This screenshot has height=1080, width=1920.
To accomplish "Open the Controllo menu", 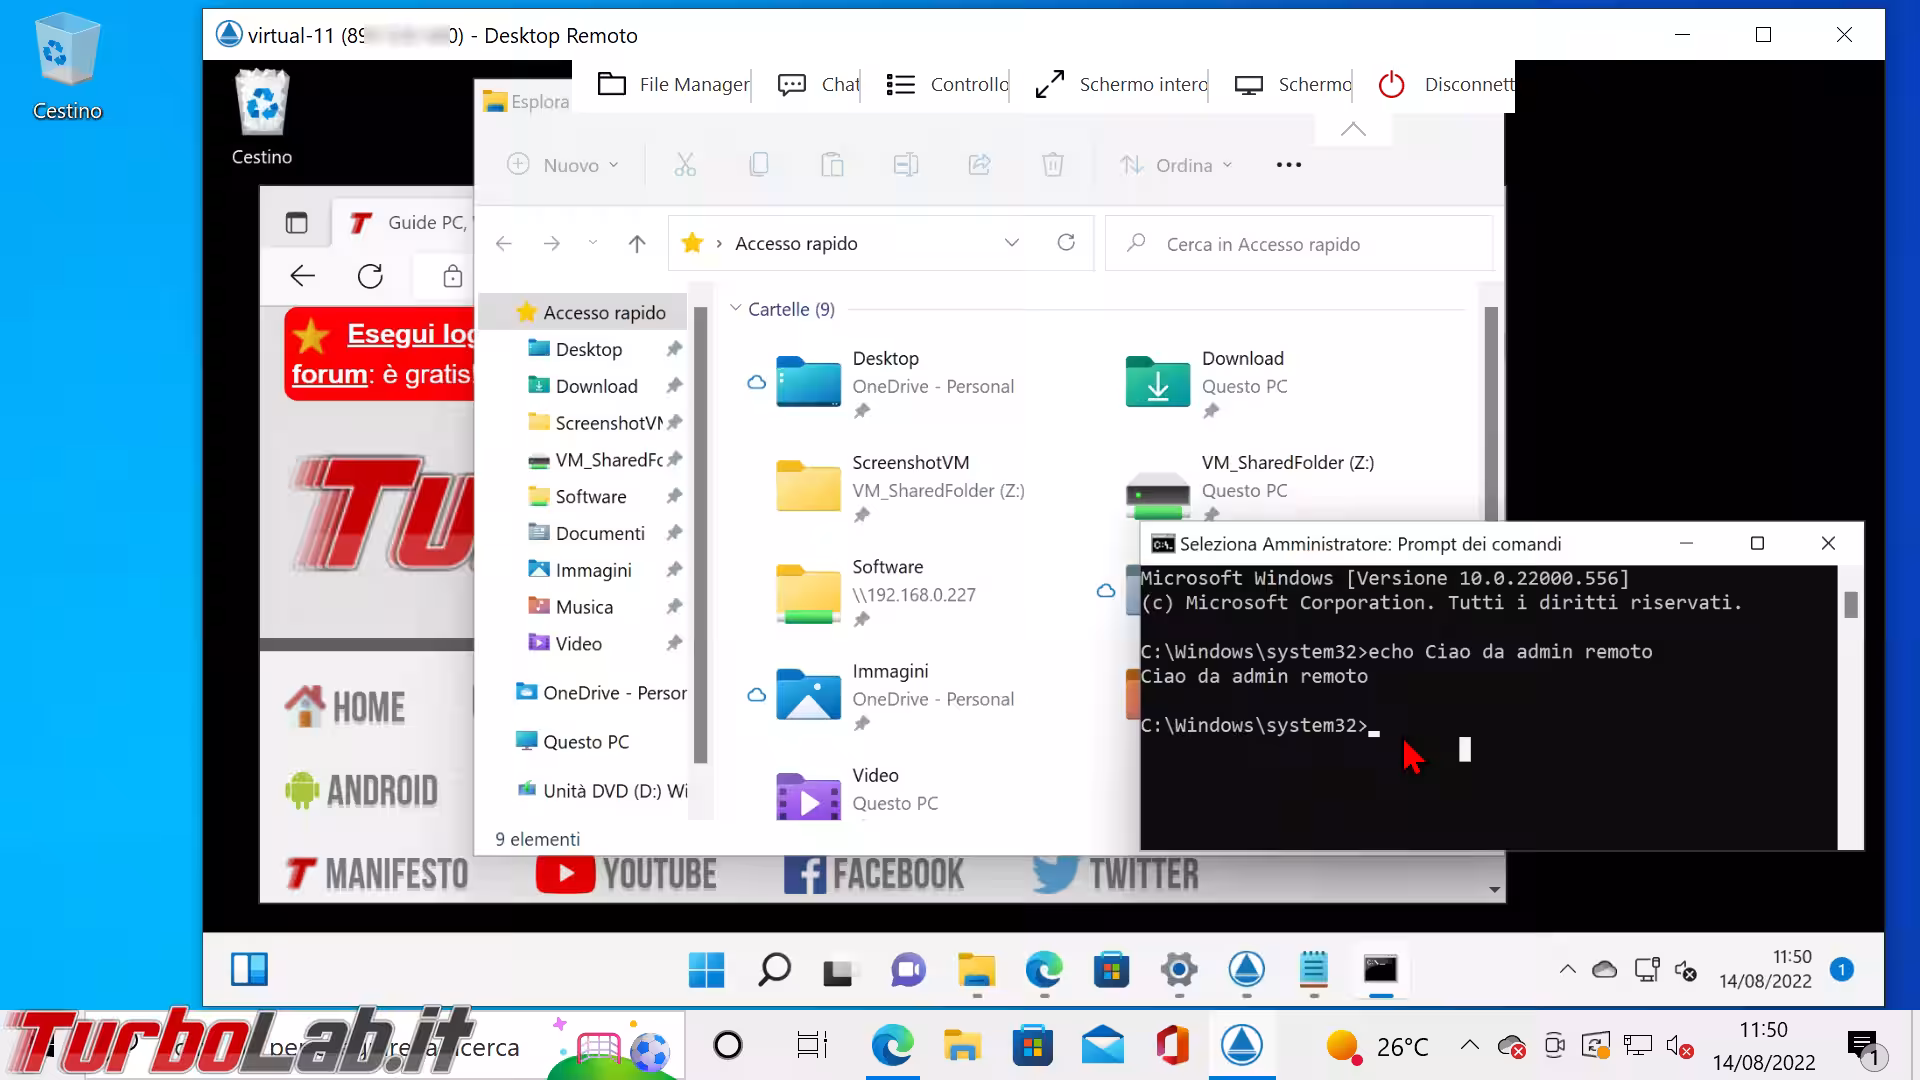I will pos(948,85).
